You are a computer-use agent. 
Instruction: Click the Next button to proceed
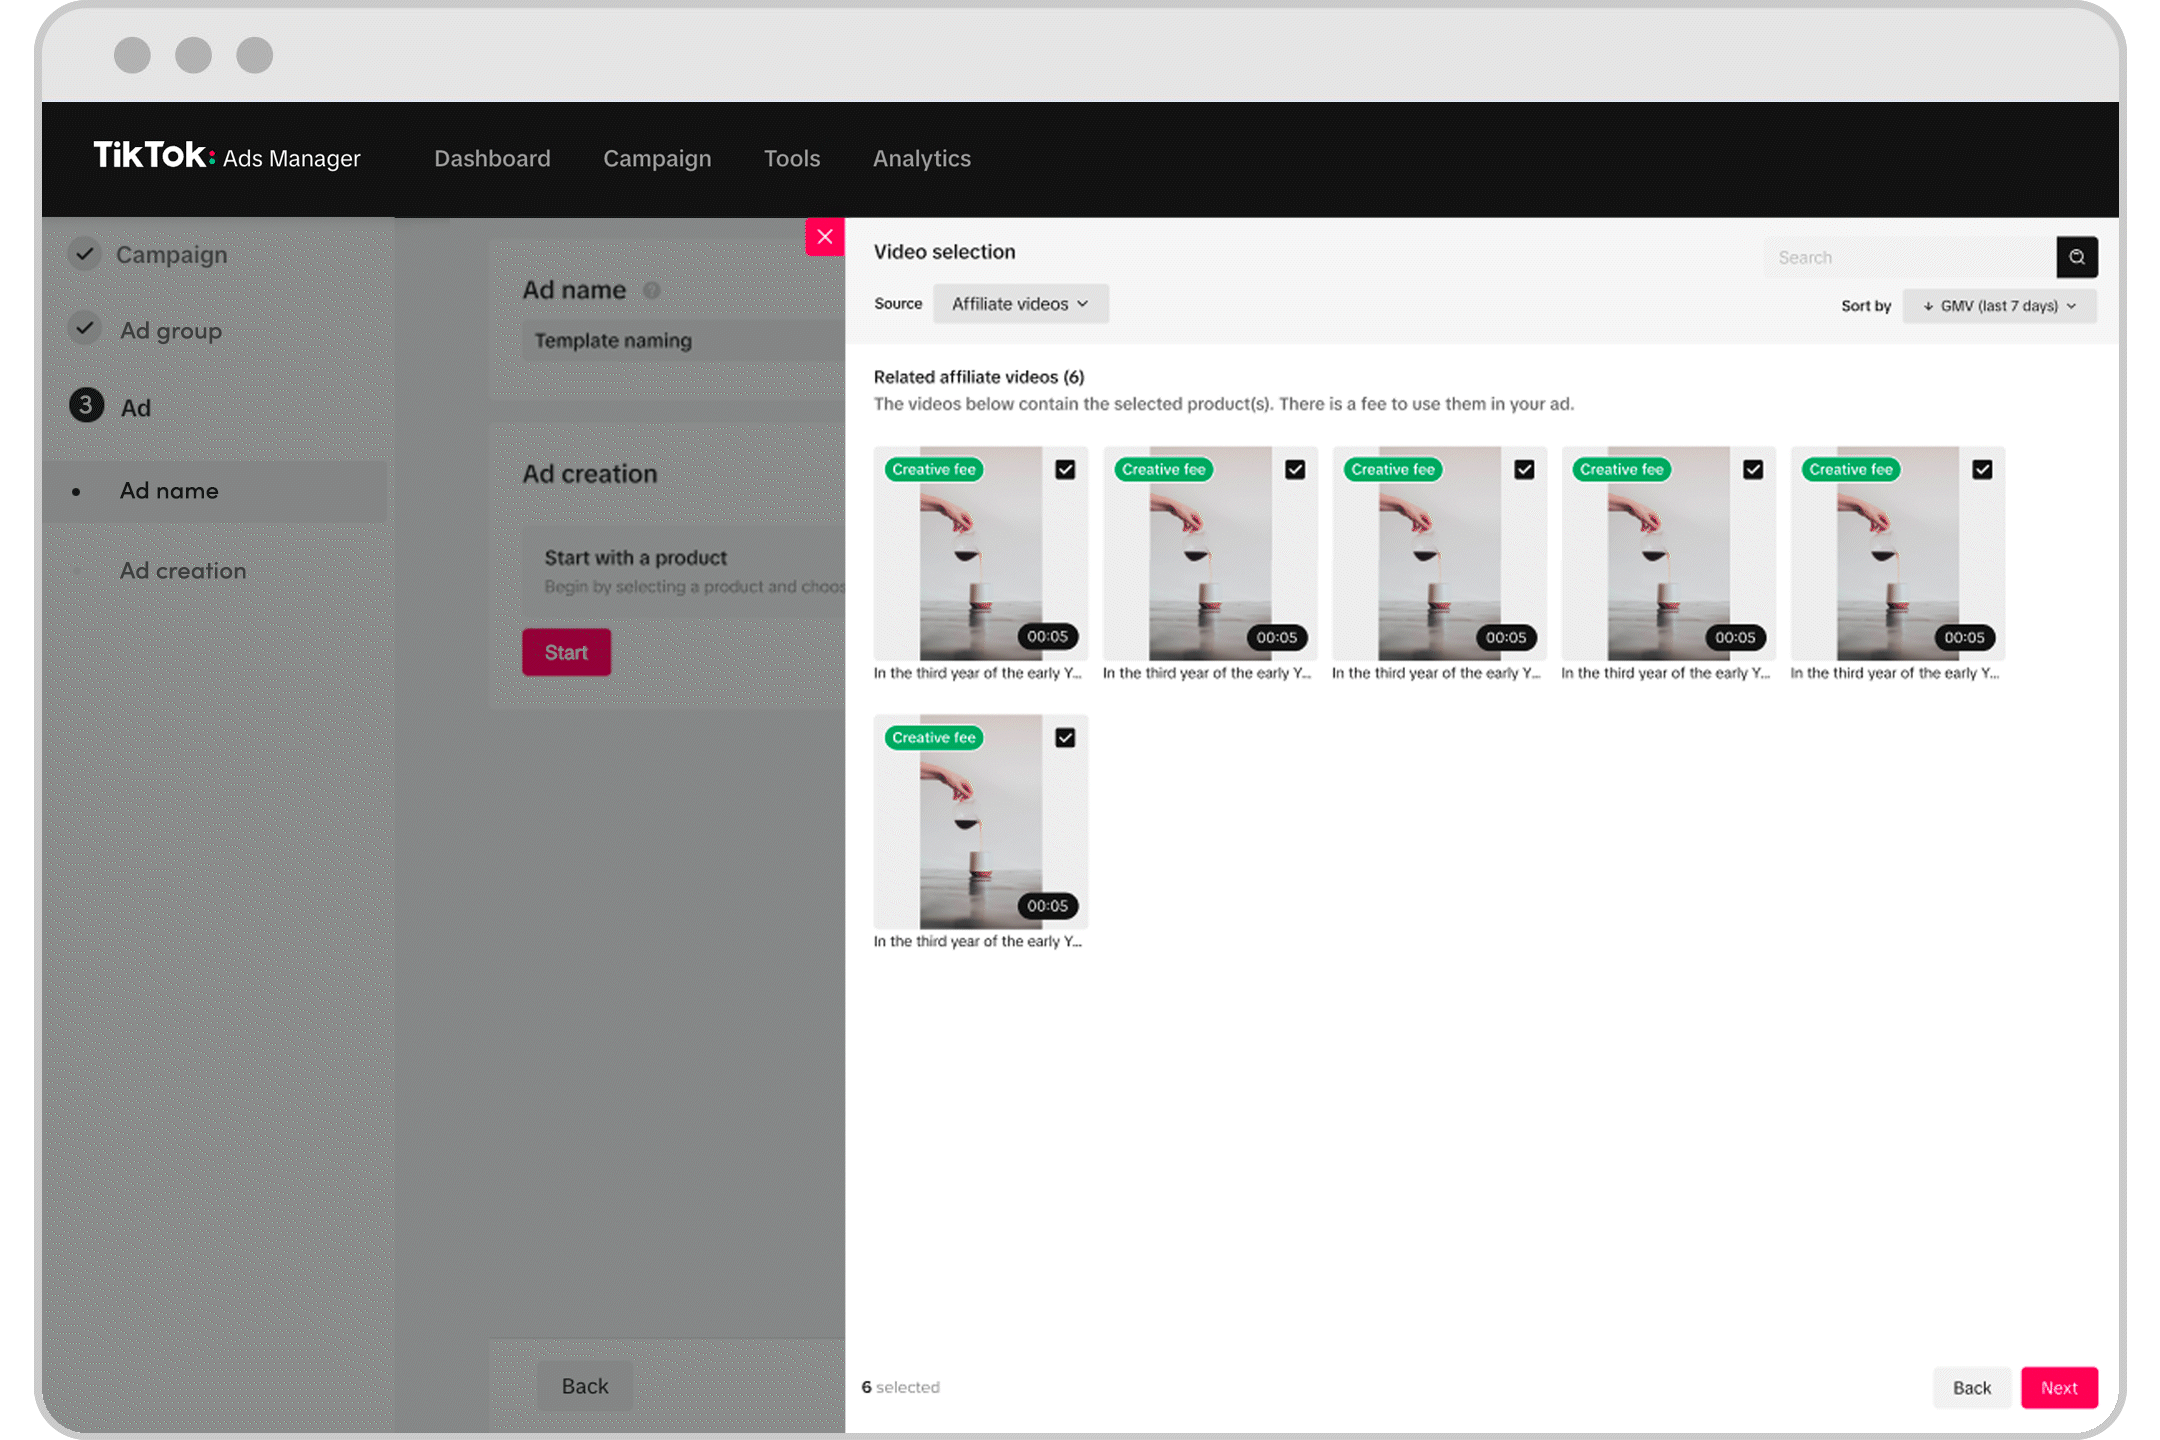click(2059, 1387)
